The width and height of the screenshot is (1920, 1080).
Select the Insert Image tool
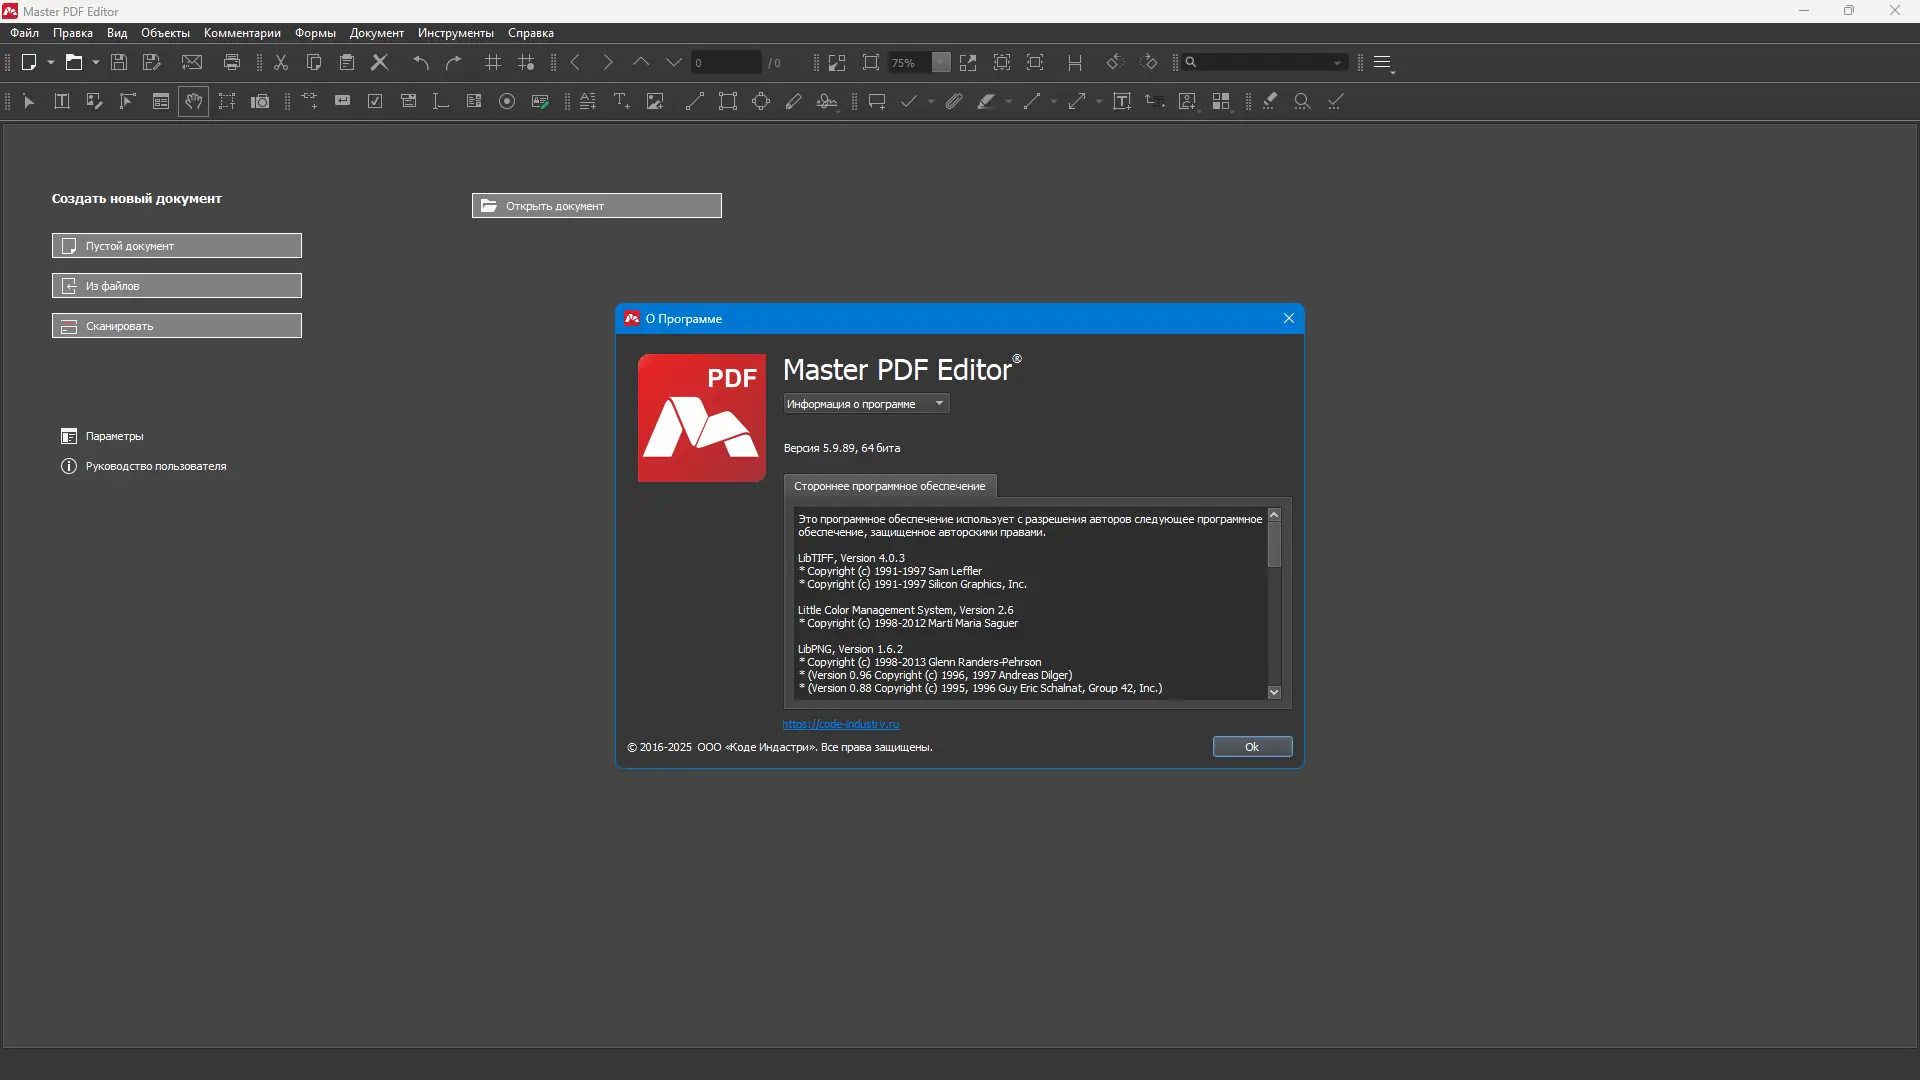(655, 101)
